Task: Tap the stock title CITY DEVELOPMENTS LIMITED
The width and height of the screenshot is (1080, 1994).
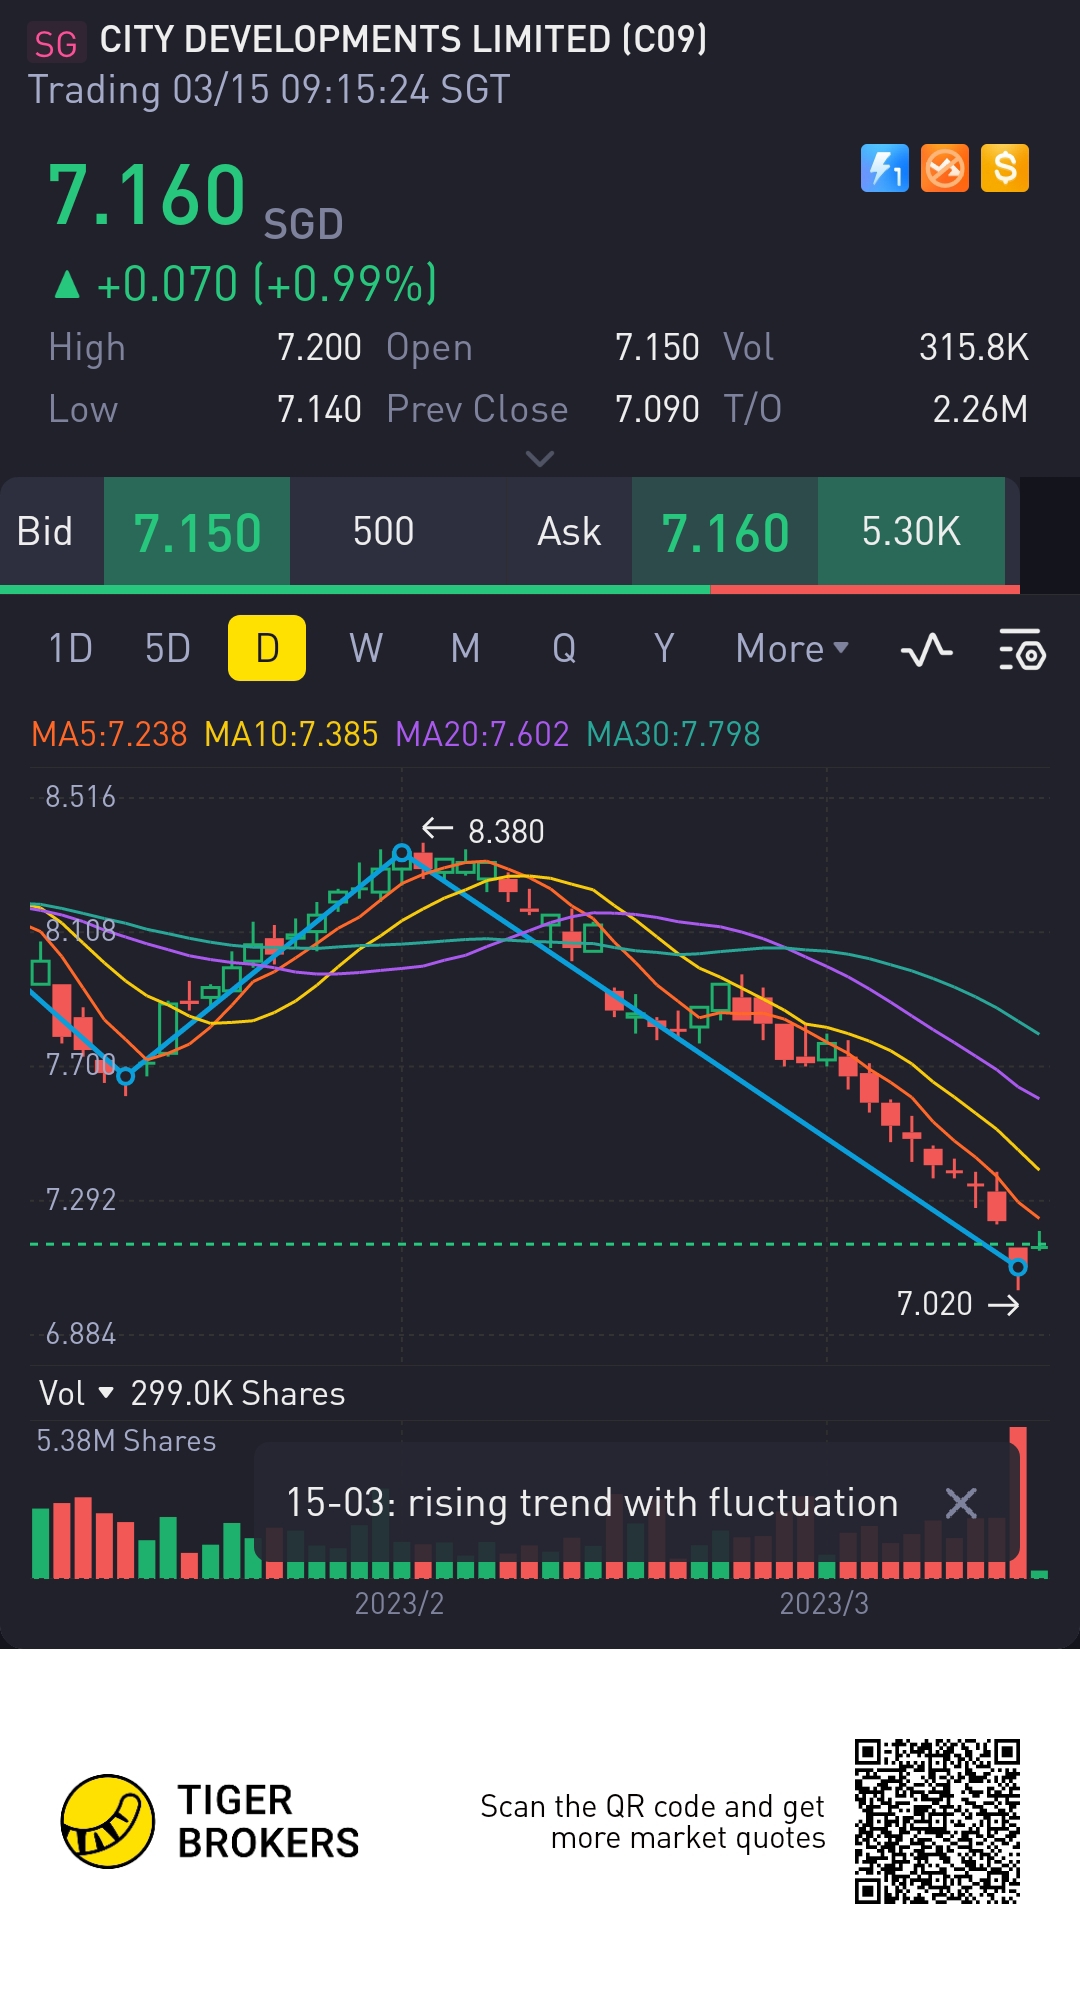Action: 403,40
